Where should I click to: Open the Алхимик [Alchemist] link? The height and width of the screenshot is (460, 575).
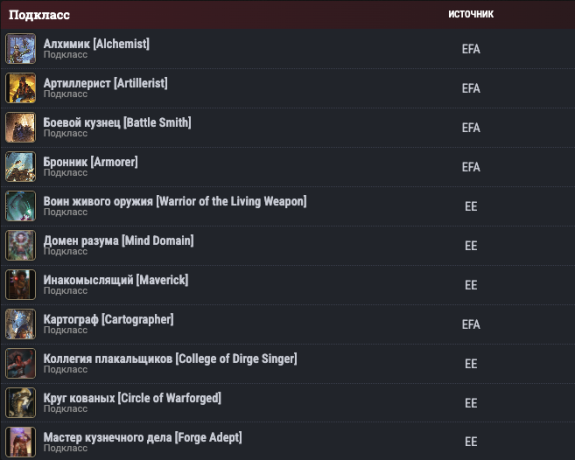(96, 44)
